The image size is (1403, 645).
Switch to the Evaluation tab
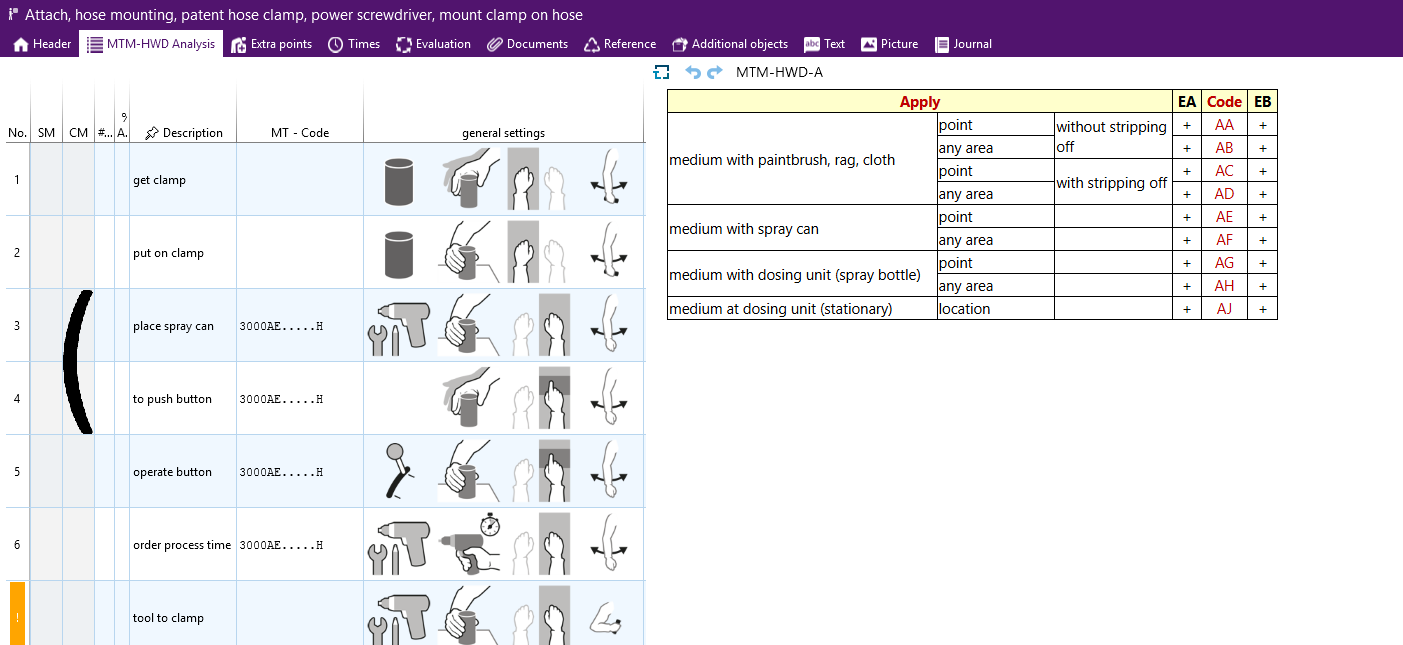[433, 44]
